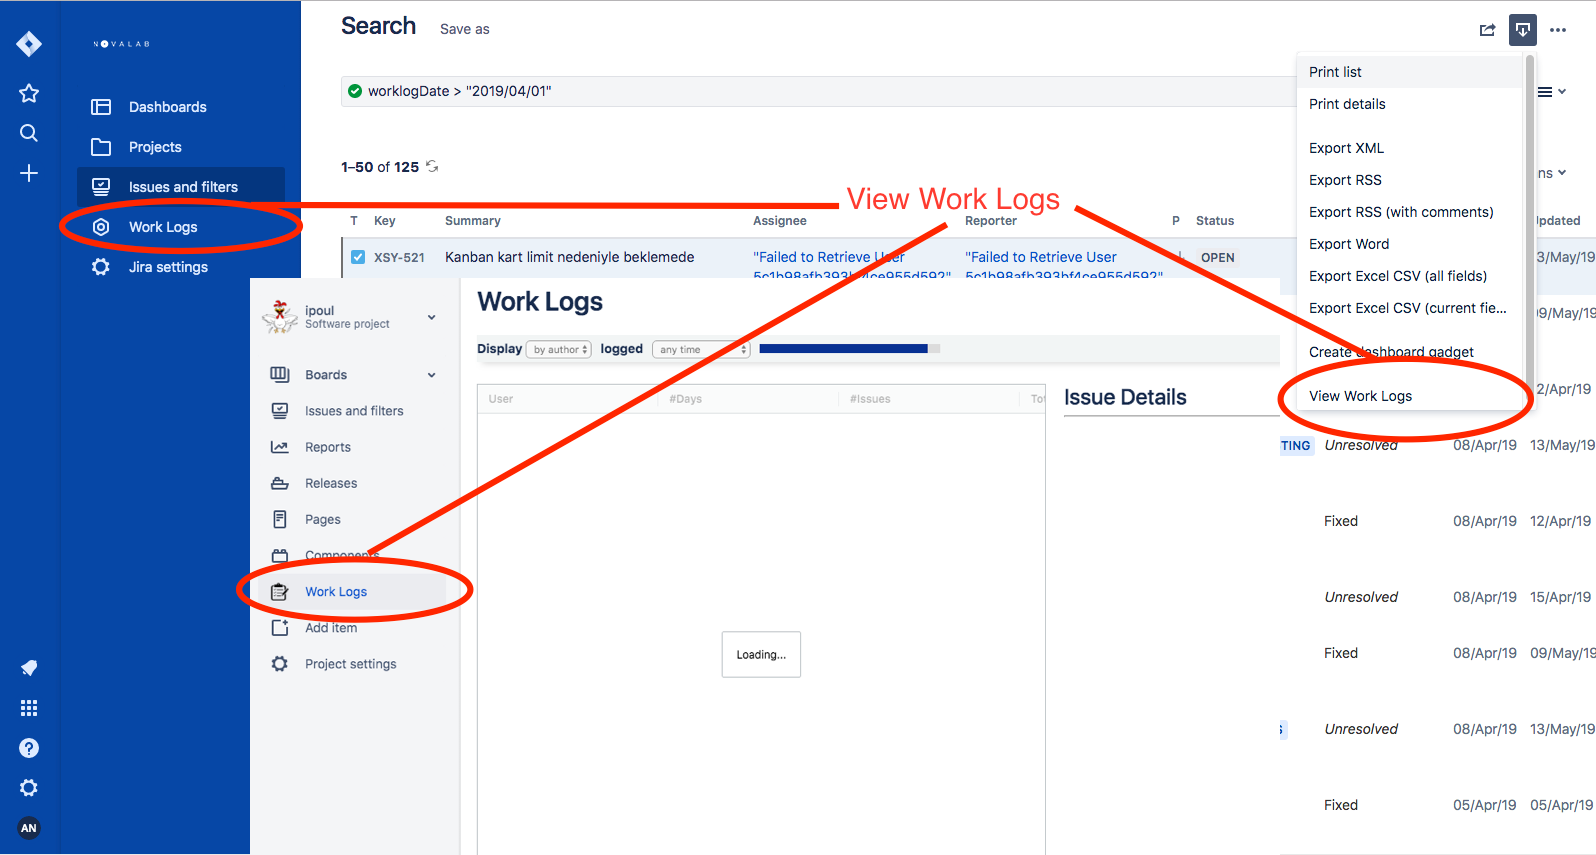Open the 'any time' logged dropdown
The height and width of the screenshot is (855, 1596).
(x=701, y=349)
